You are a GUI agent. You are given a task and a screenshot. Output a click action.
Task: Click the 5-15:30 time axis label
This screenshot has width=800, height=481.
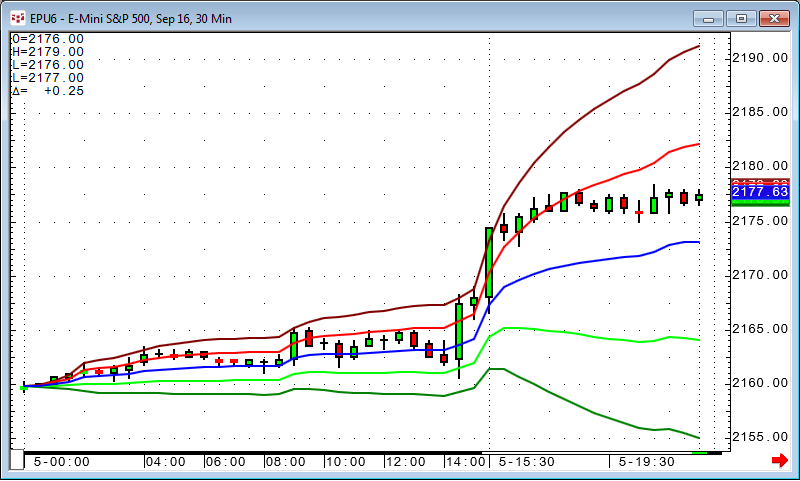[527, 462]
